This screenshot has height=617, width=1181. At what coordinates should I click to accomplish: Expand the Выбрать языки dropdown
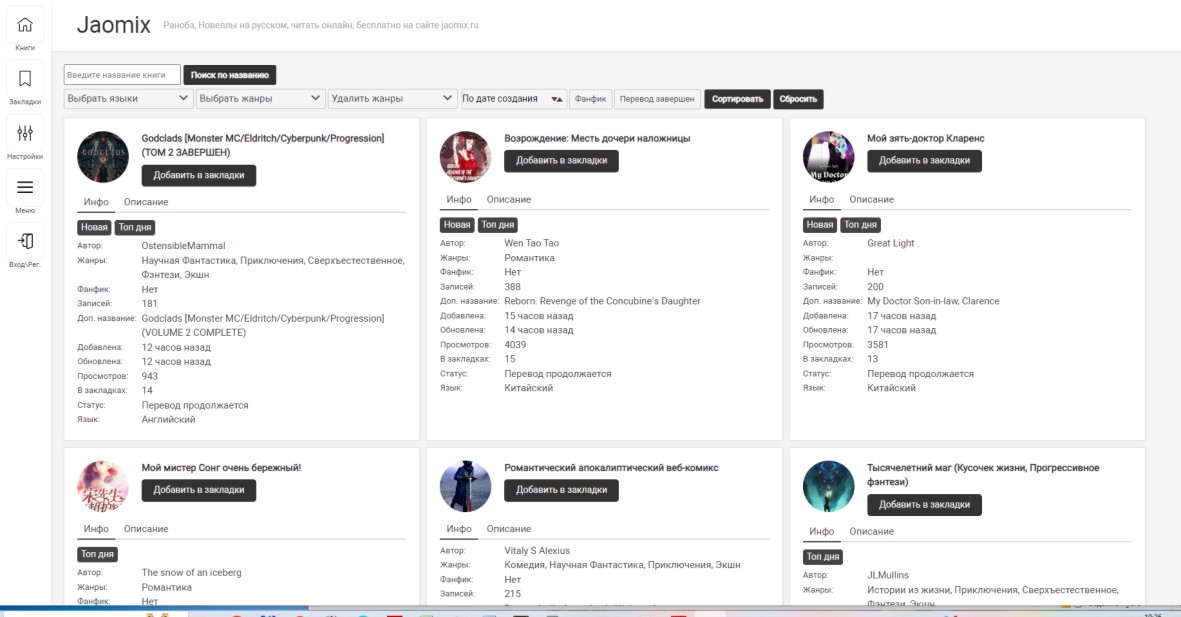pyautogui.click(x=128, y=99)
